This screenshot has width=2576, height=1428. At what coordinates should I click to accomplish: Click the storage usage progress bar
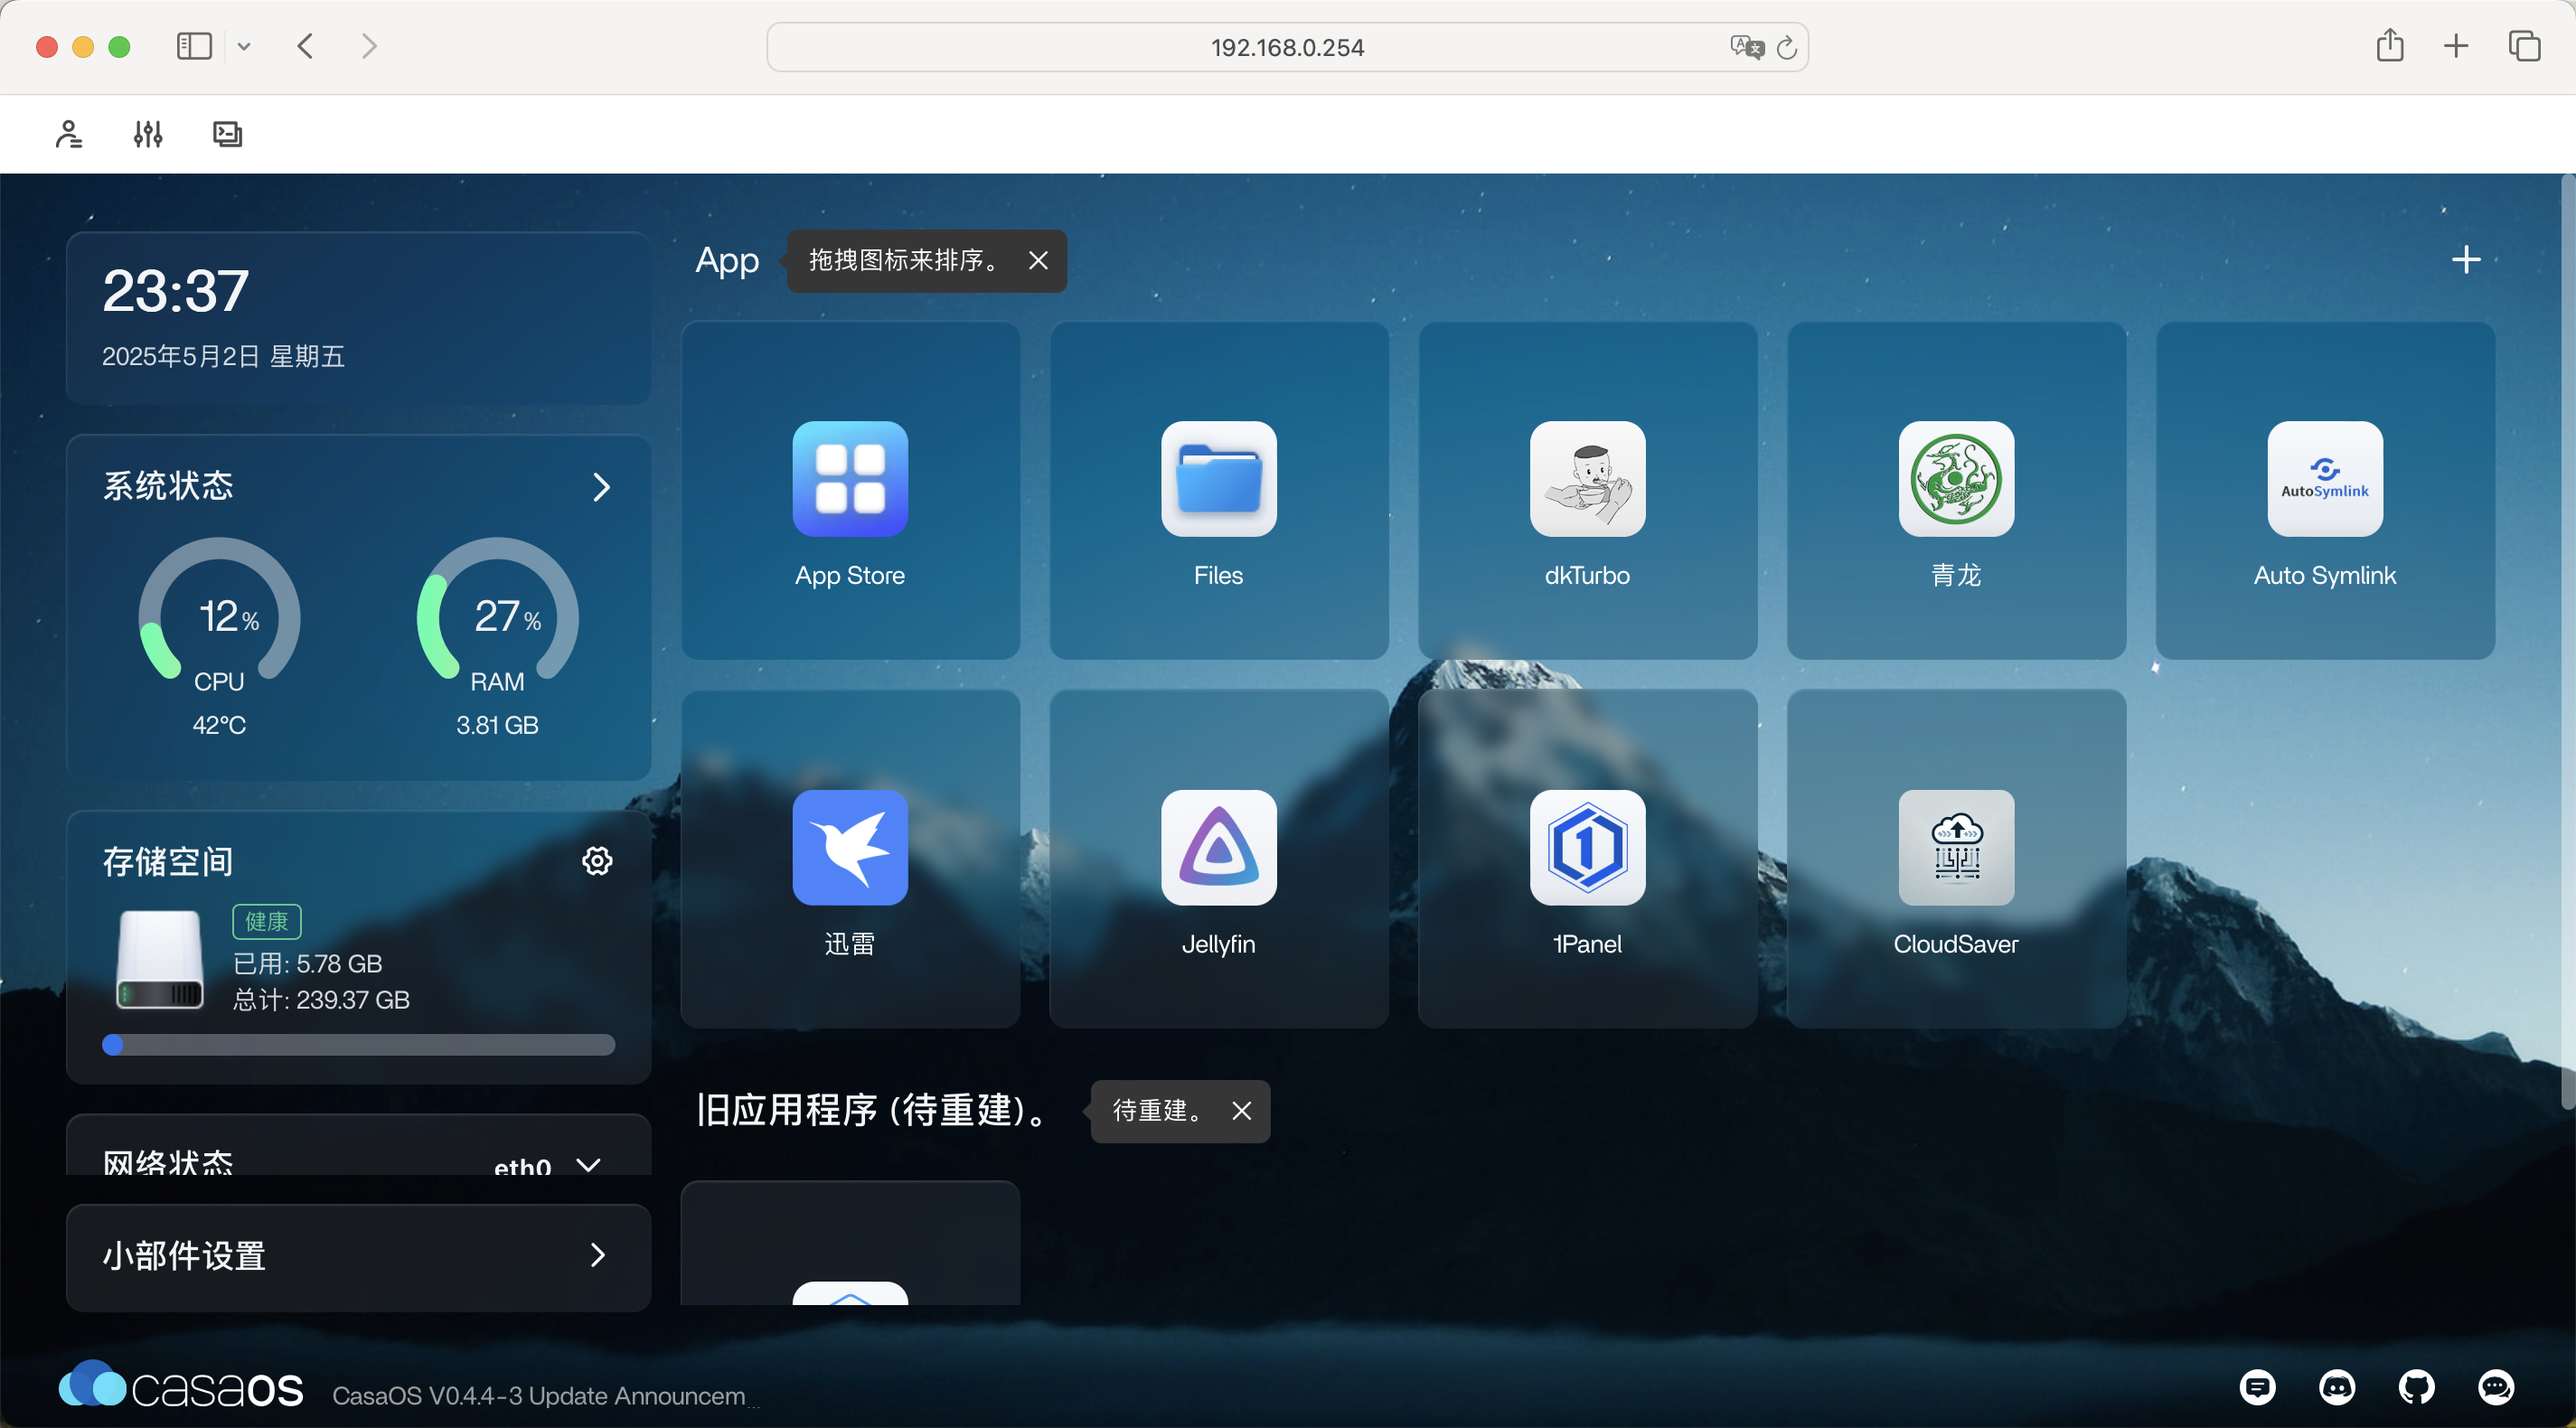(x=358, y=1045)
